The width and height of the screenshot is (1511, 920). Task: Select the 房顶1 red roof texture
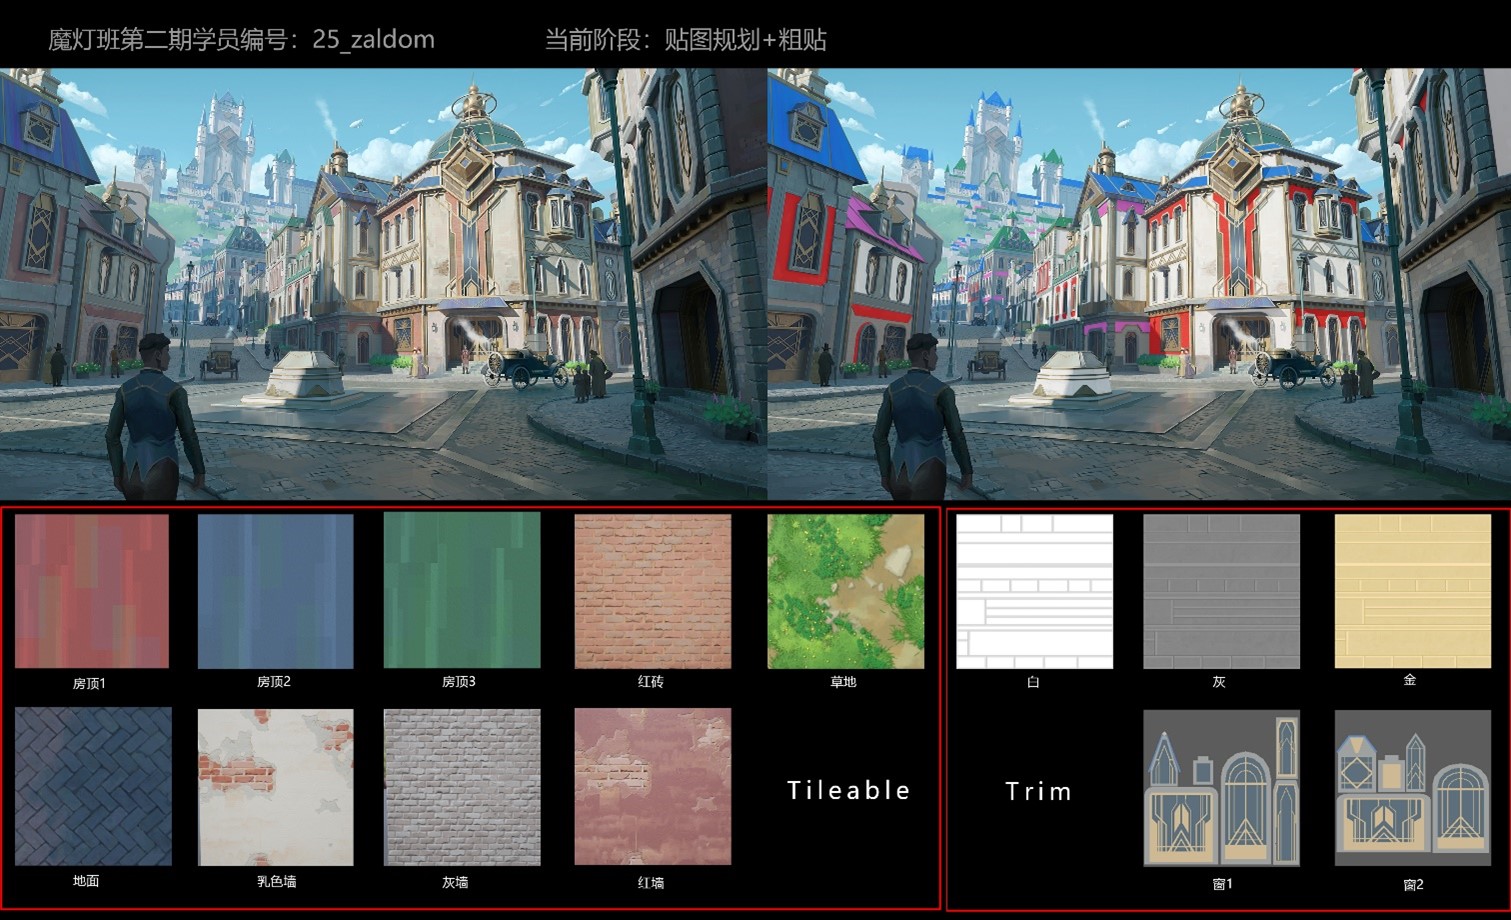click(x=92, y=591)
